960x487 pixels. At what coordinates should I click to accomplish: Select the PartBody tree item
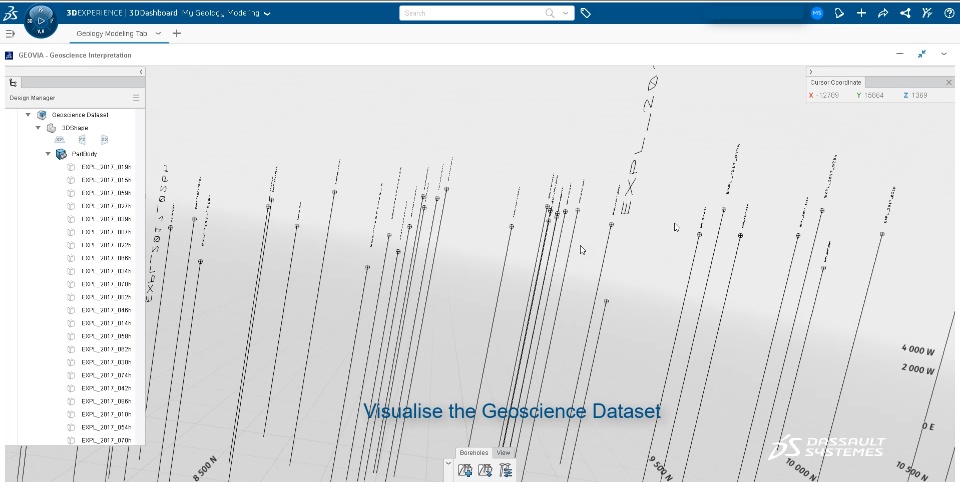coord(84,154)
